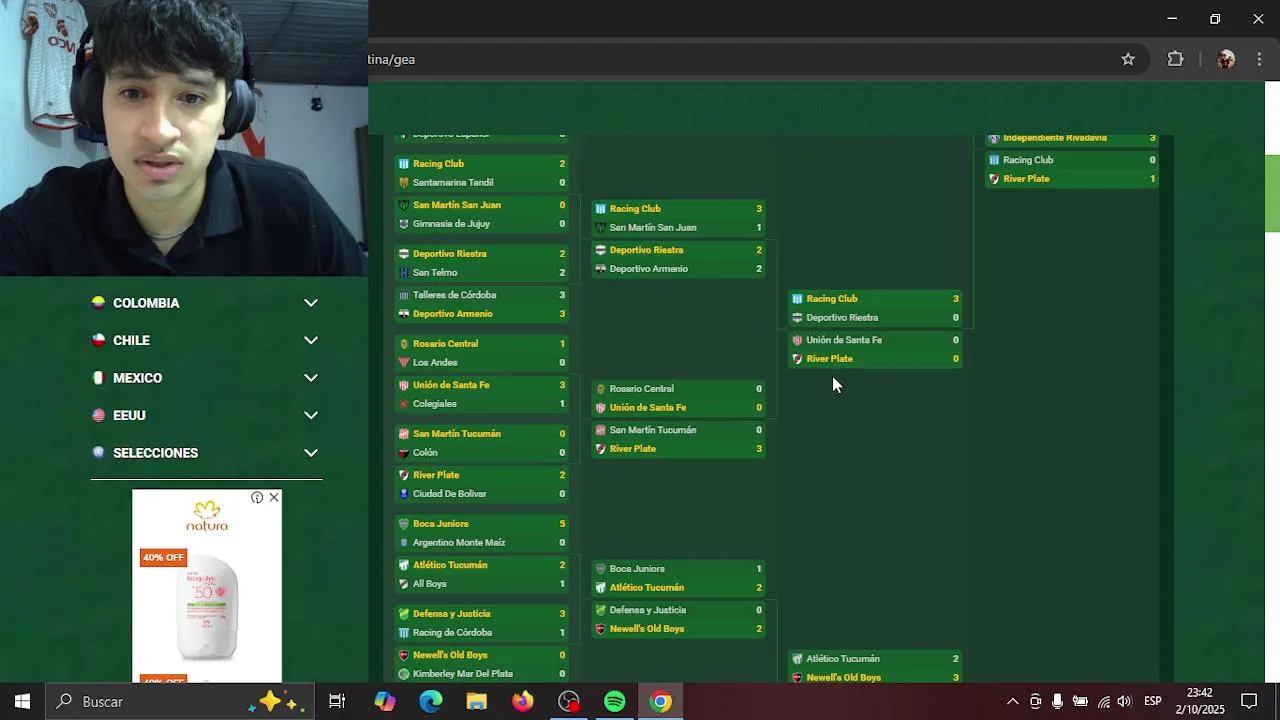Click the Kimberley Mar Del Plata crest
The image size is (1280, 720).
404,674
